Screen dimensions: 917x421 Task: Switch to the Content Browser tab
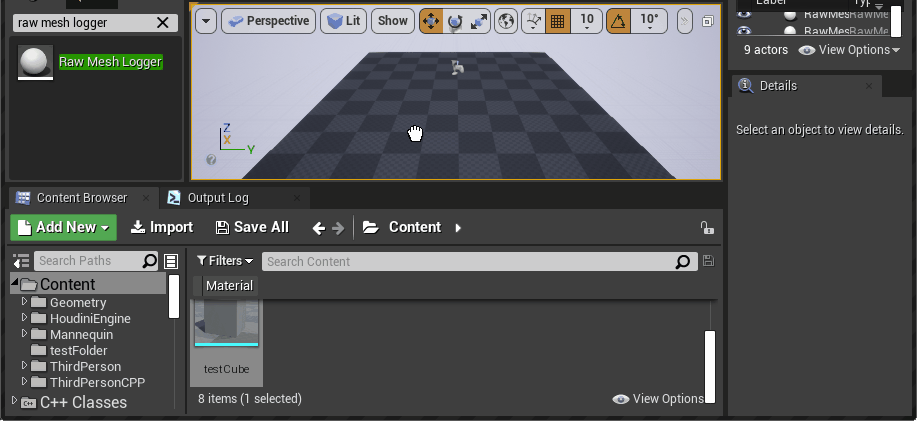81,198
